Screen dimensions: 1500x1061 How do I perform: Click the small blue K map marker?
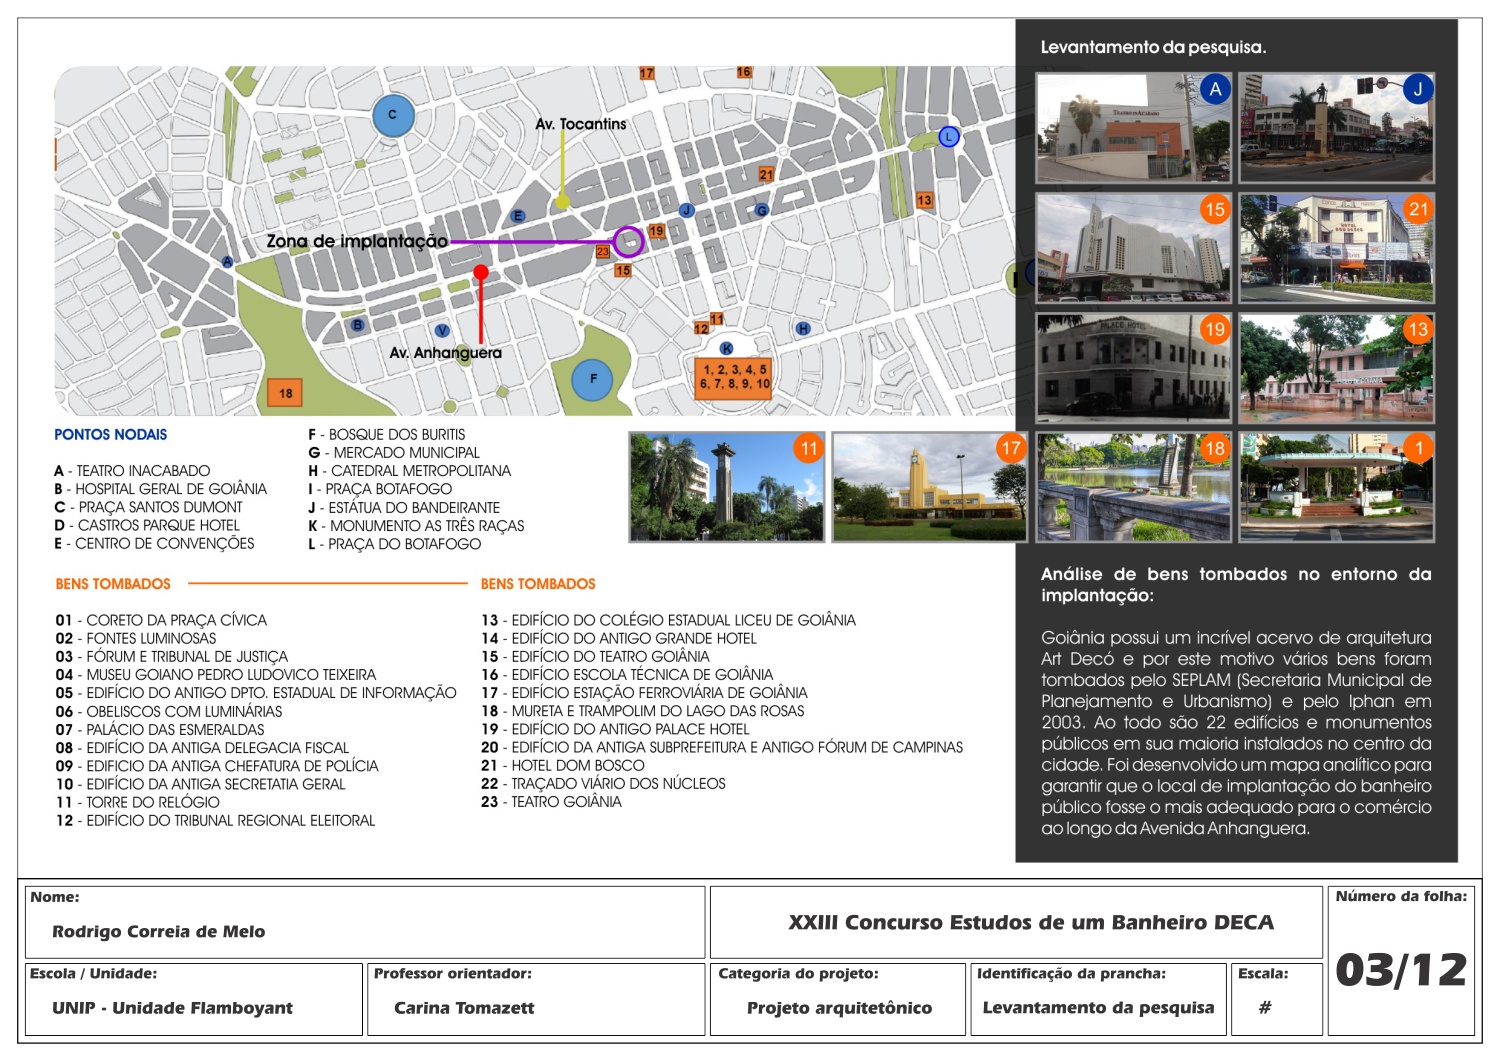[x=727, y=348]
